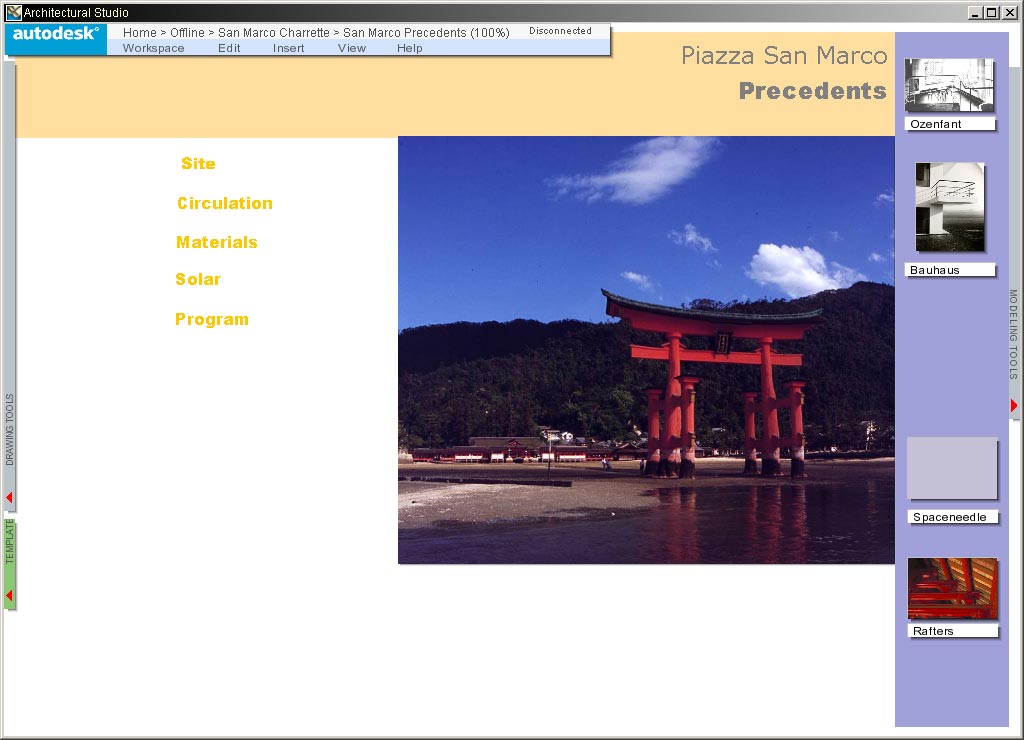The image size is (1024, 740).
Task: Select the empty Spaceneedle thumbnail
Action: (952, 468)
